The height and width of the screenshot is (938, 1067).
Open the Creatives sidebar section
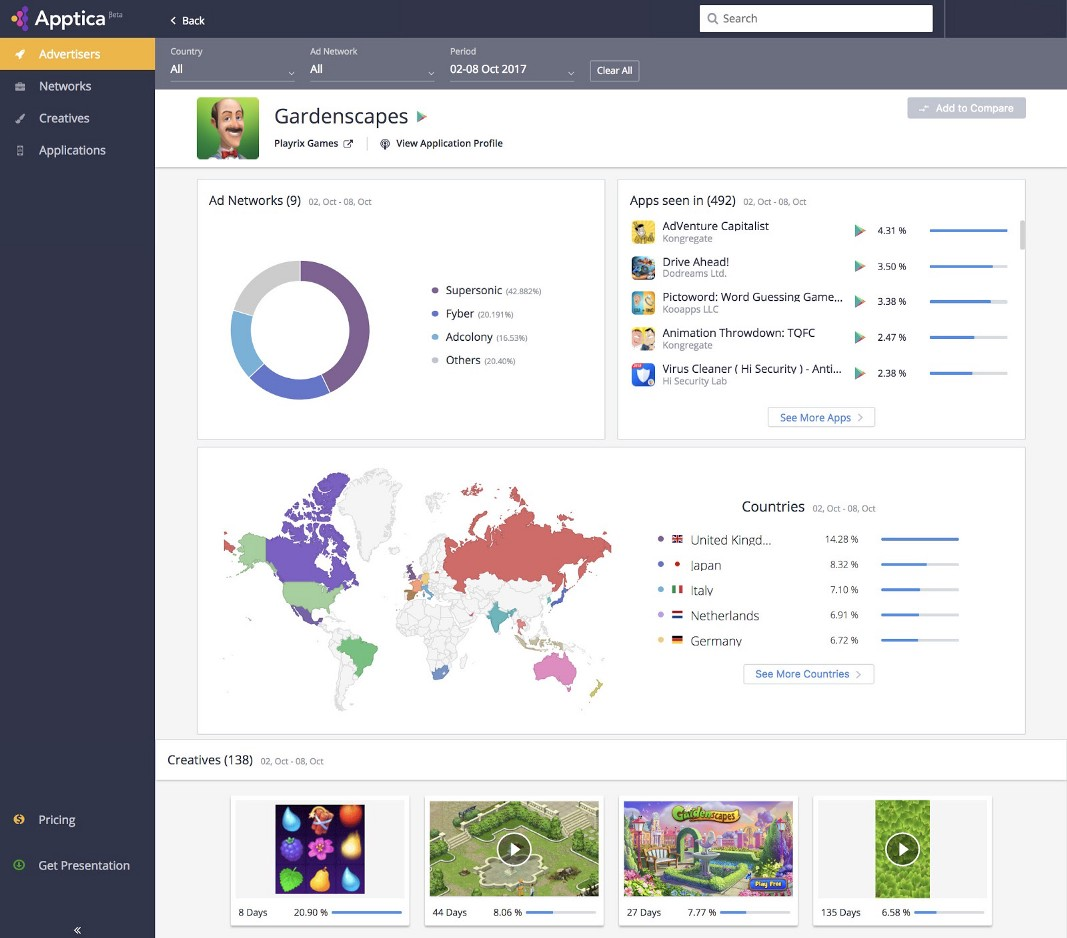pyautogui.click(x=64, y=119)
